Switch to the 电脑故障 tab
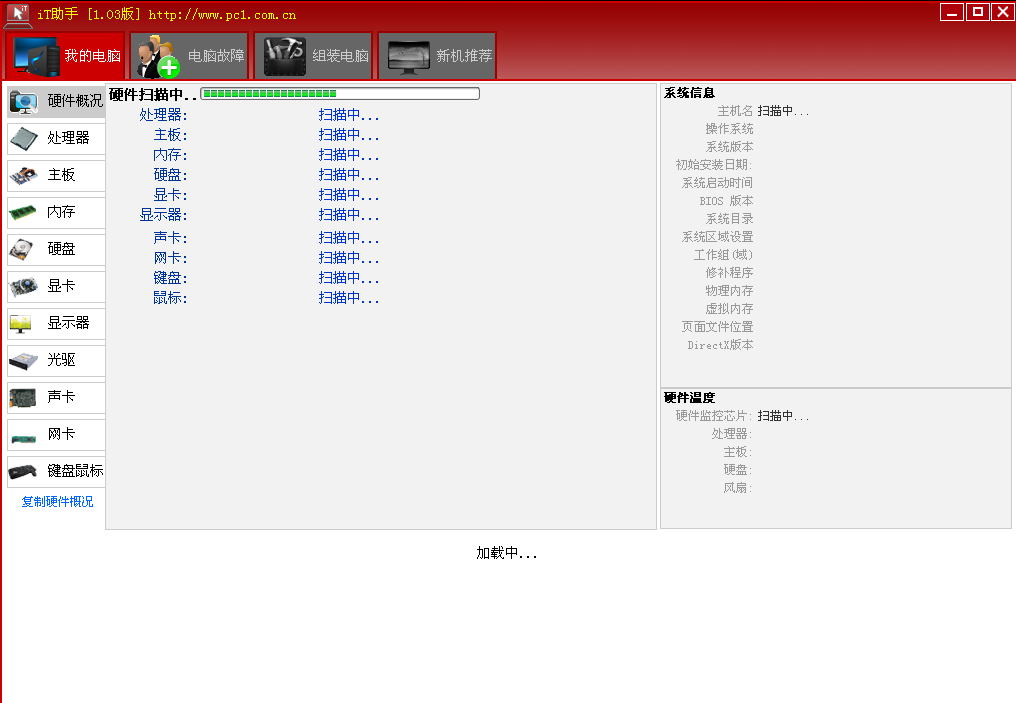 pyautogui.click(x=189, y=56)
